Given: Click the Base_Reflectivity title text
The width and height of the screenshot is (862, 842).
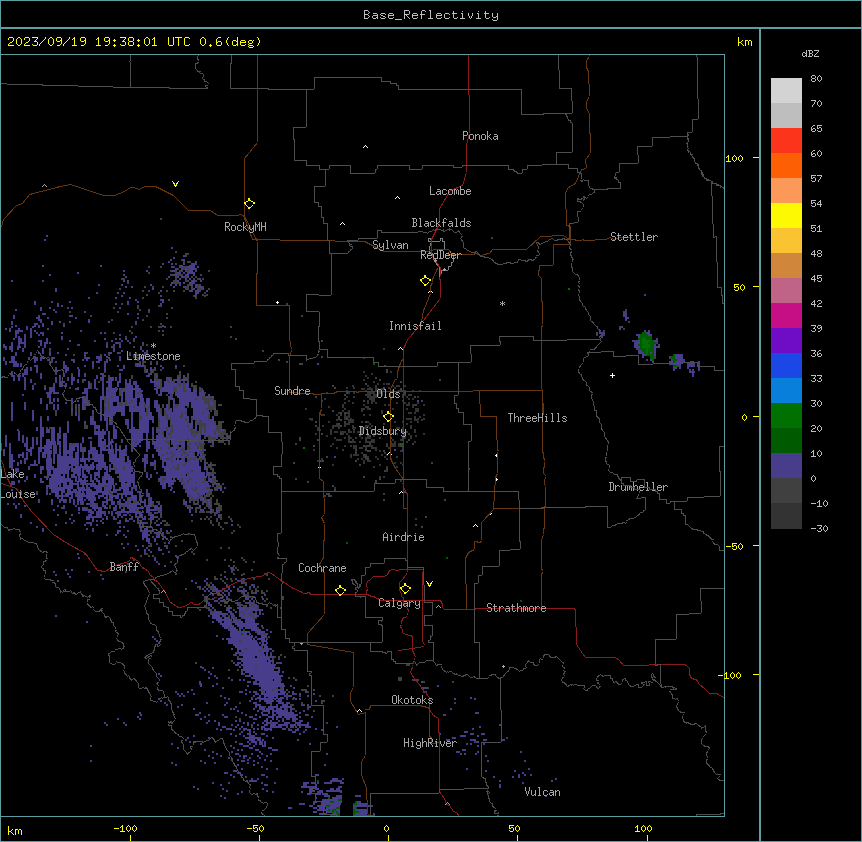Looking at the screenshot, I should 431,15.
